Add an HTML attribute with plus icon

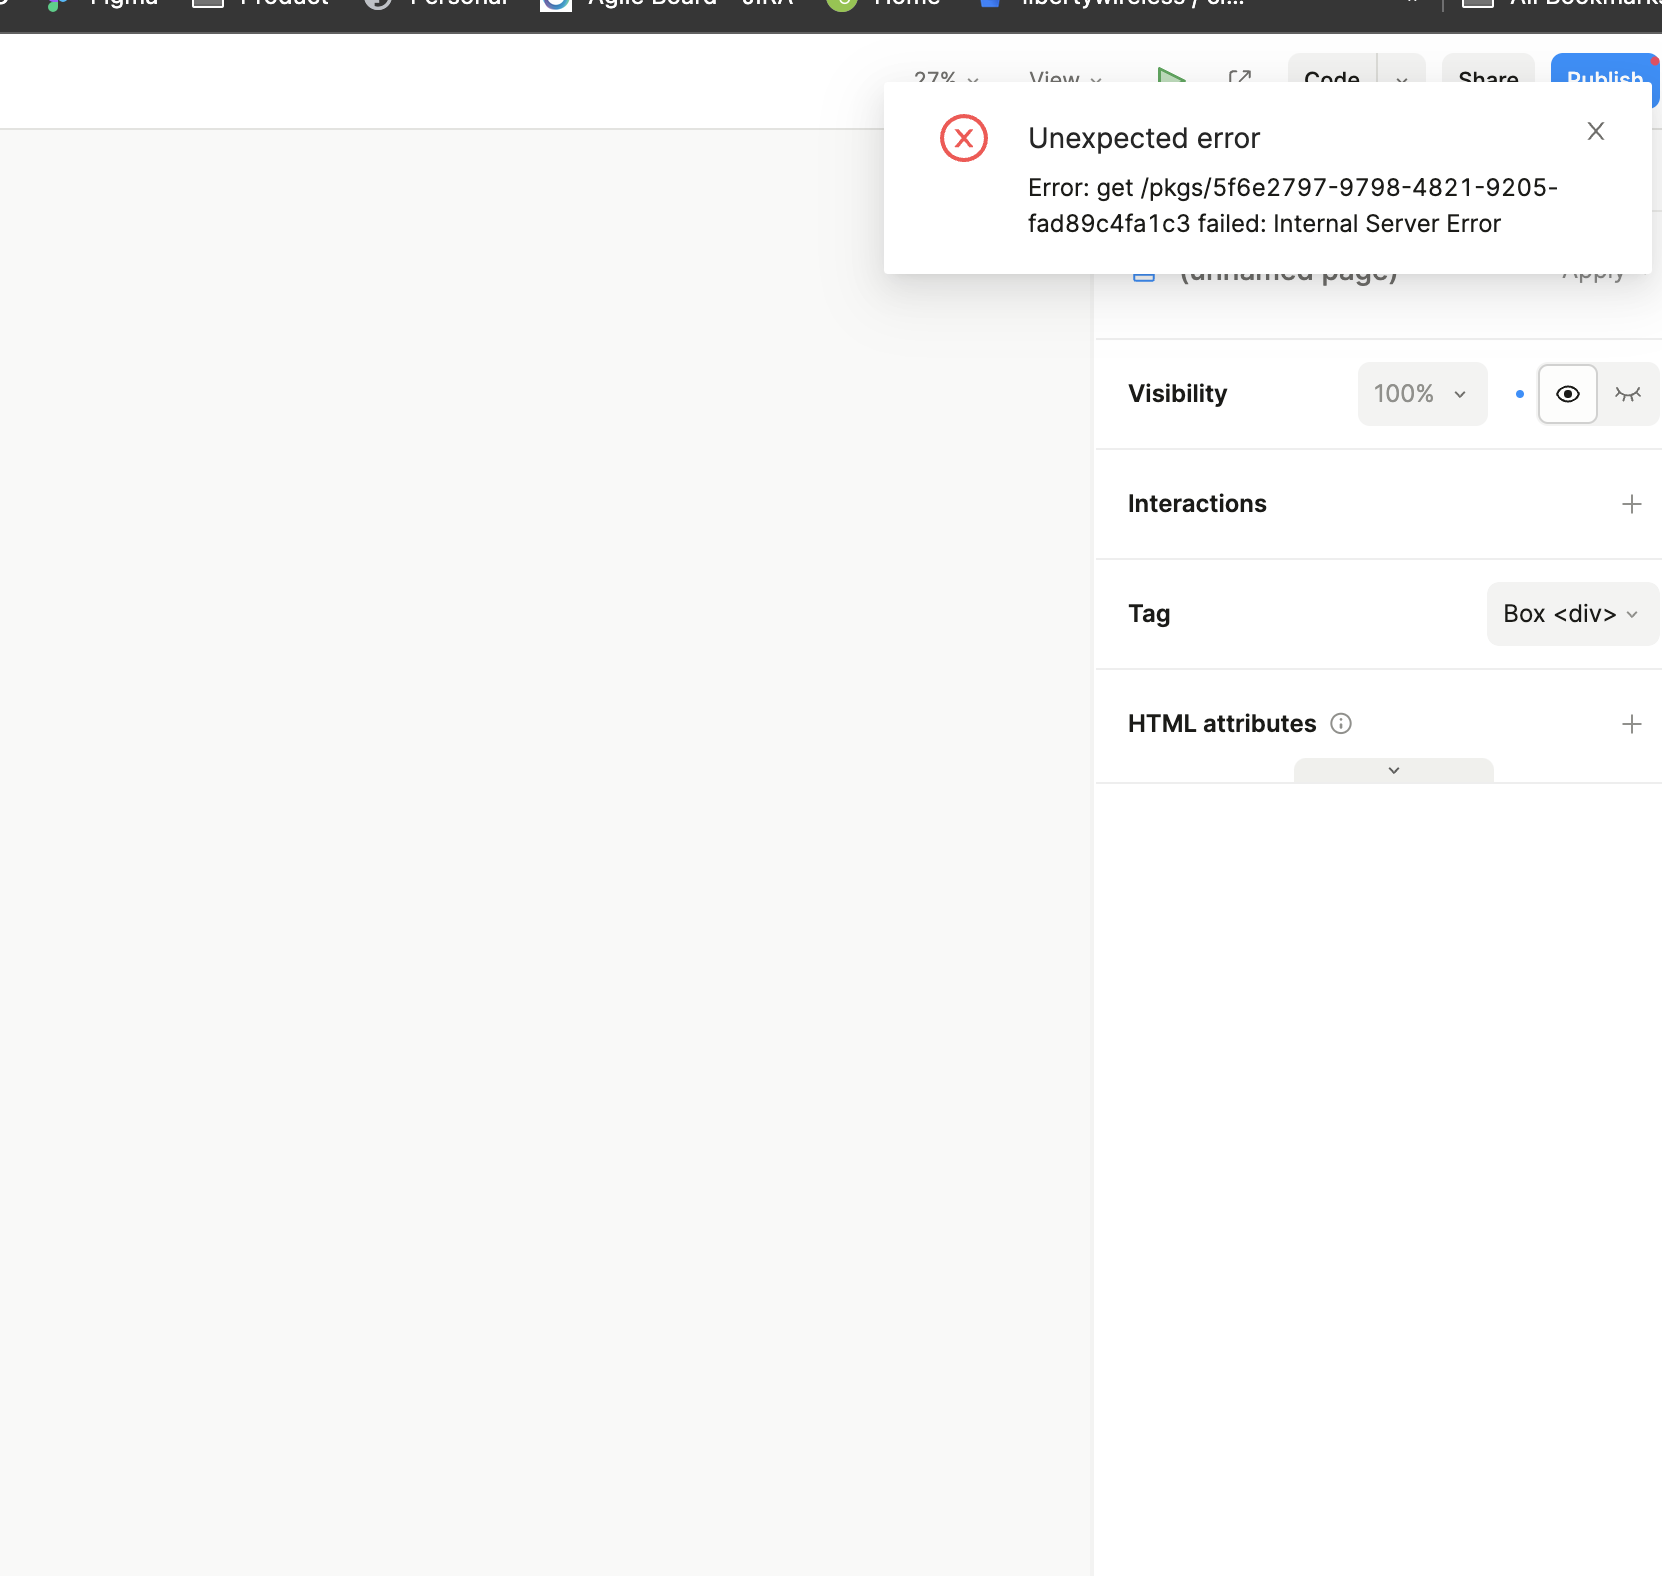click(x=1631, y=724)
